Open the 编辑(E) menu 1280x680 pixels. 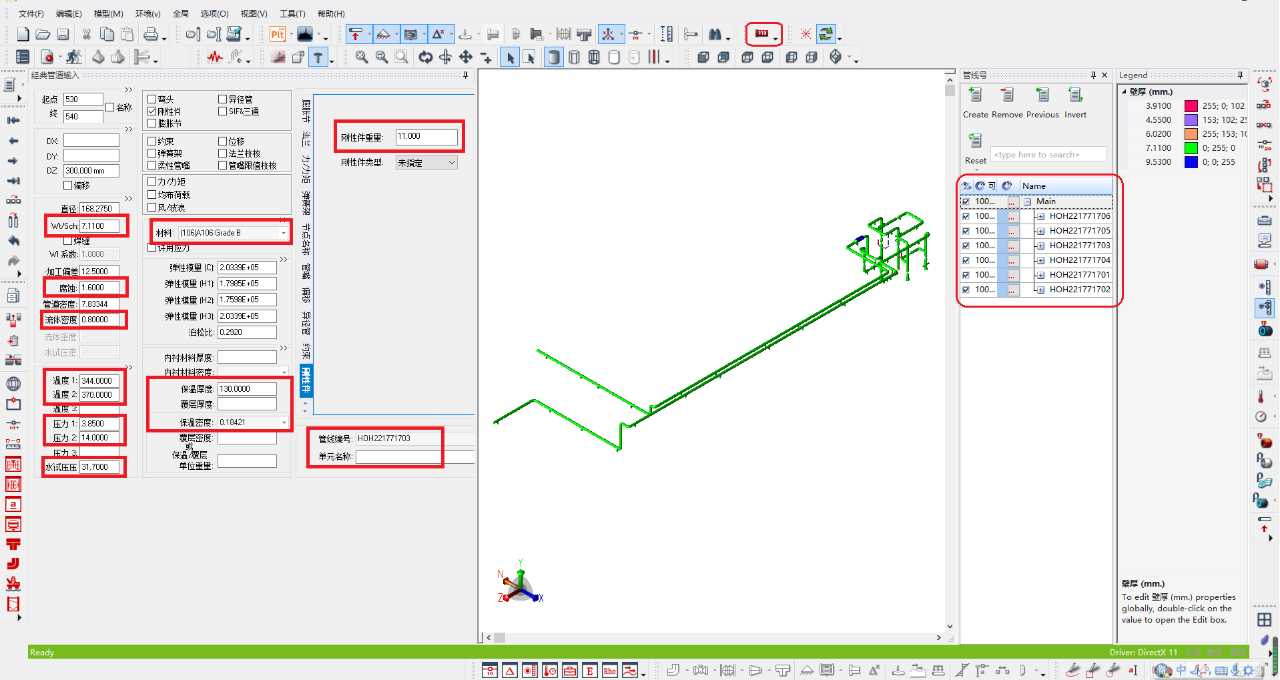pyautogui.click(x=69, y=14)
